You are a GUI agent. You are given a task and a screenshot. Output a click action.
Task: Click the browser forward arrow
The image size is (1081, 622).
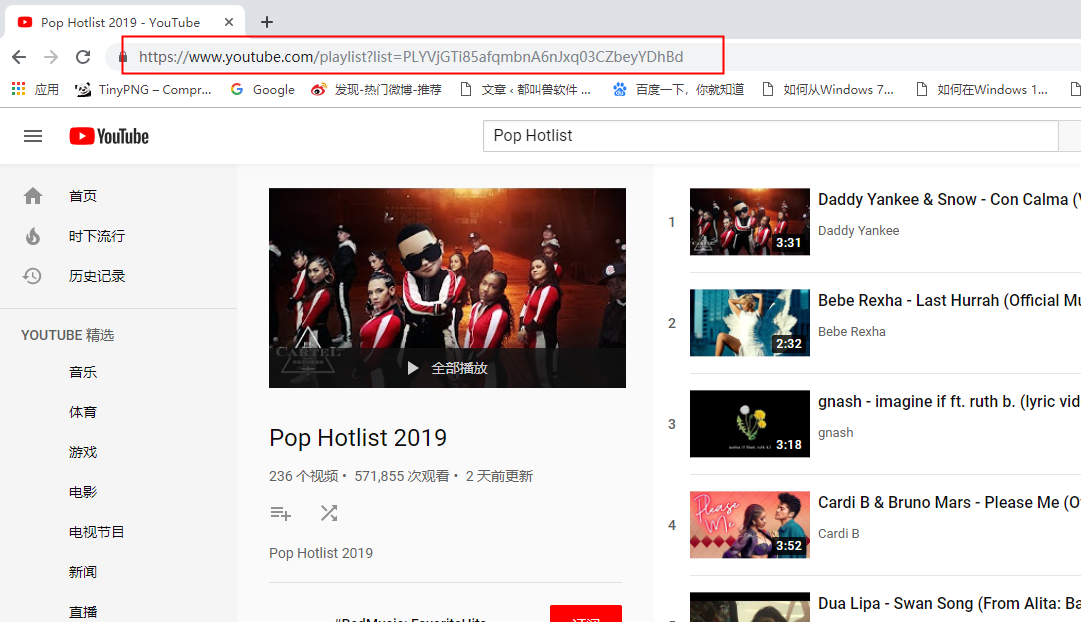51,57
